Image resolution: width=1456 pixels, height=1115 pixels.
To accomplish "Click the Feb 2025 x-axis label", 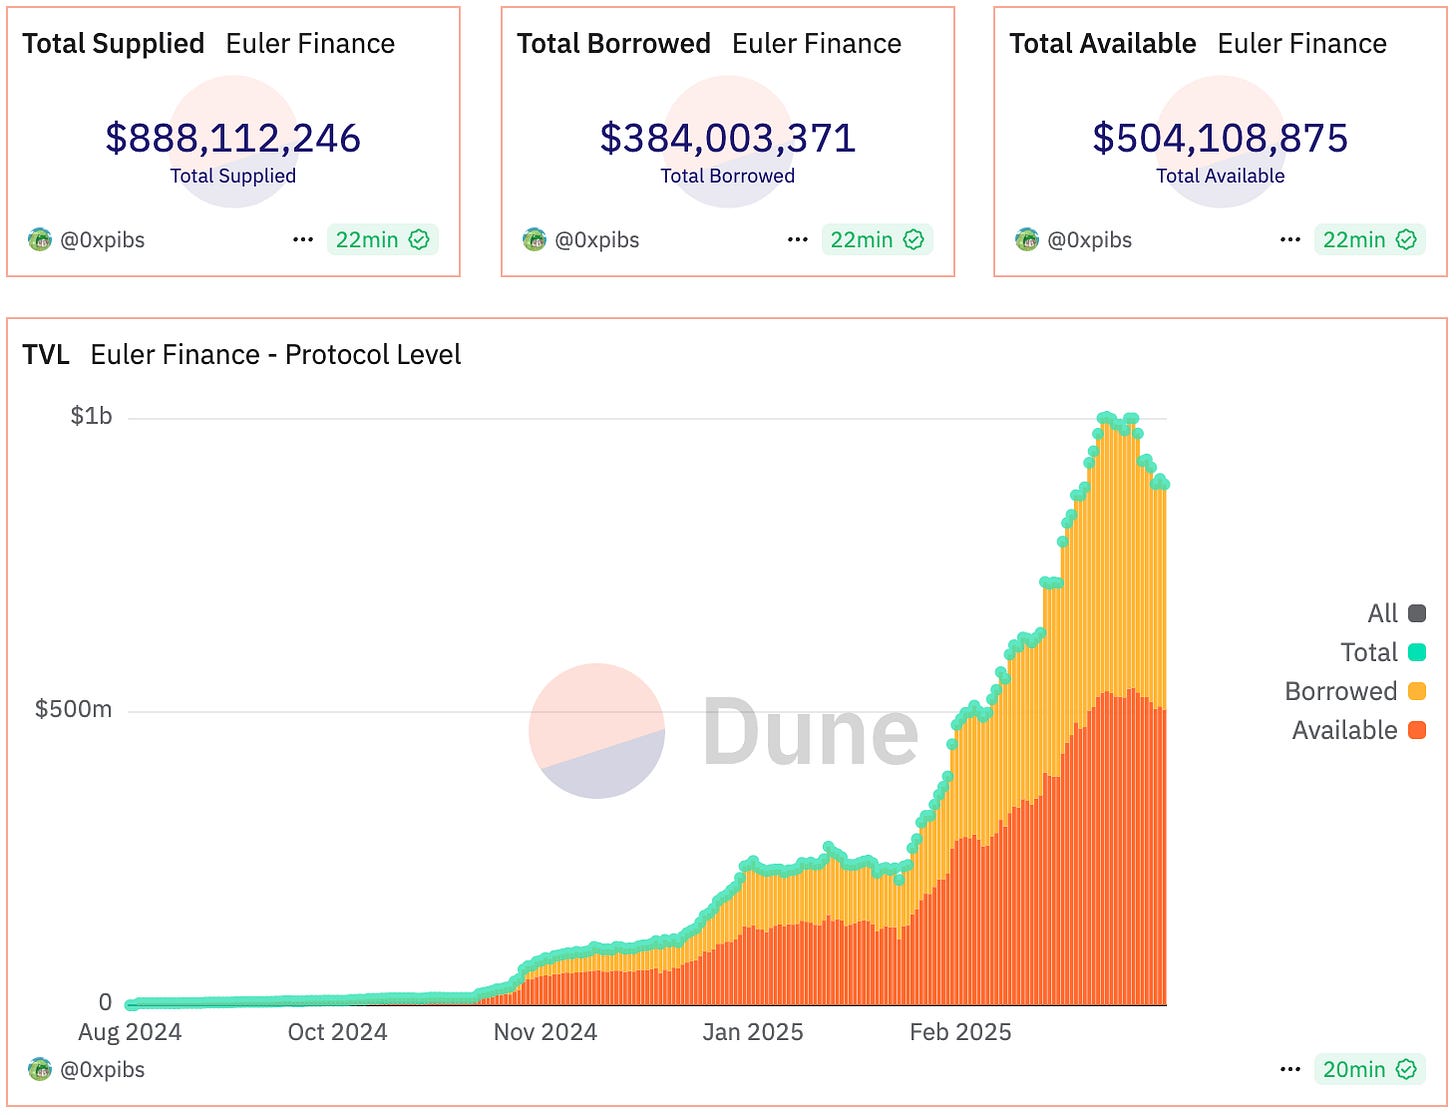I will click(x=960, y=1032).
